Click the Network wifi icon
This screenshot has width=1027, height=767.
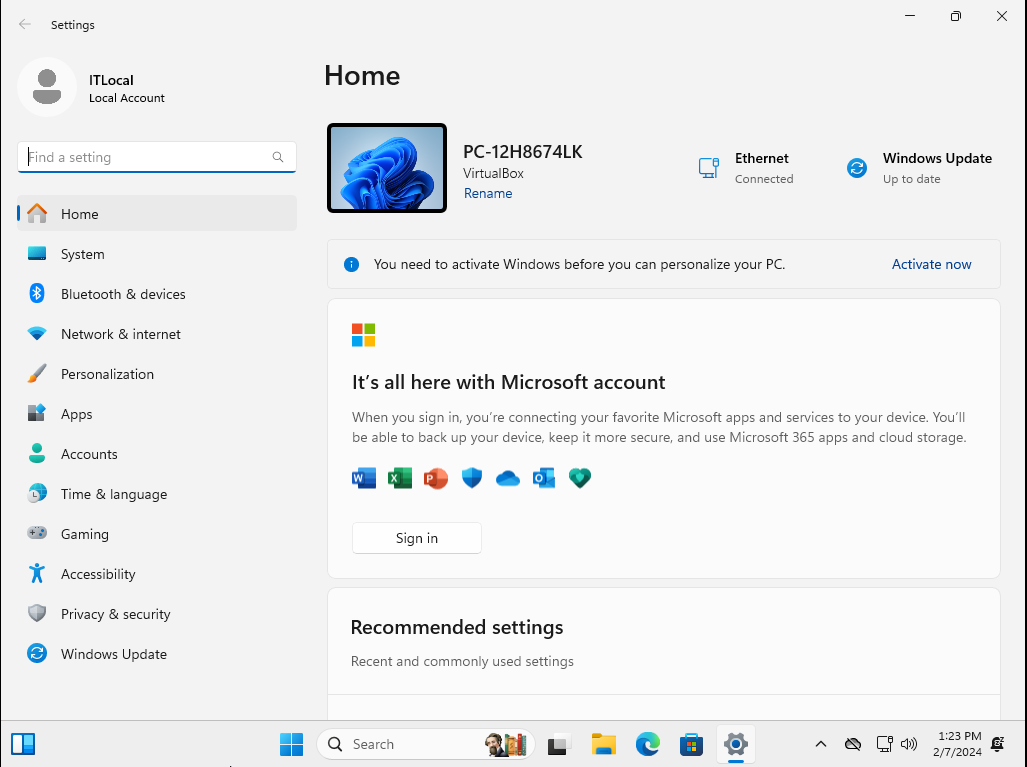pyautogui.click(x=37, y=333)
